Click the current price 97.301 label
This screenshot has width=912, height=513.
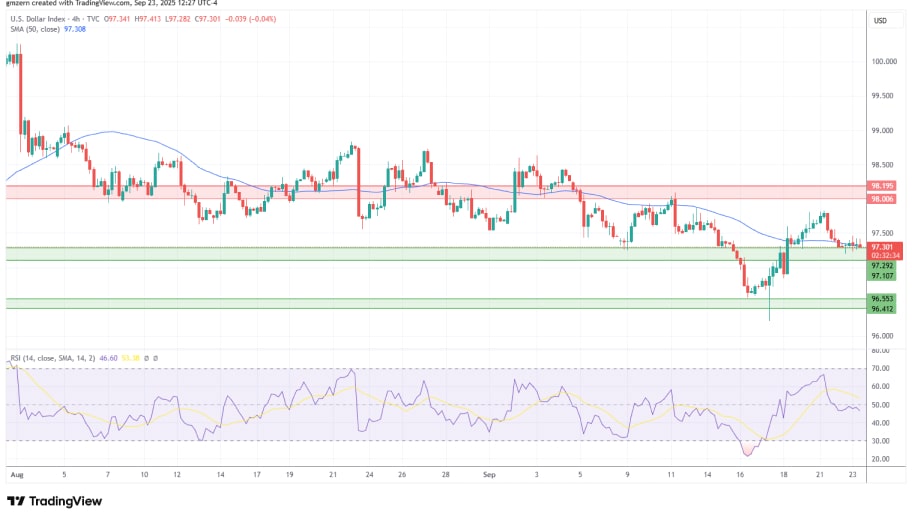[x=882, y=247]
